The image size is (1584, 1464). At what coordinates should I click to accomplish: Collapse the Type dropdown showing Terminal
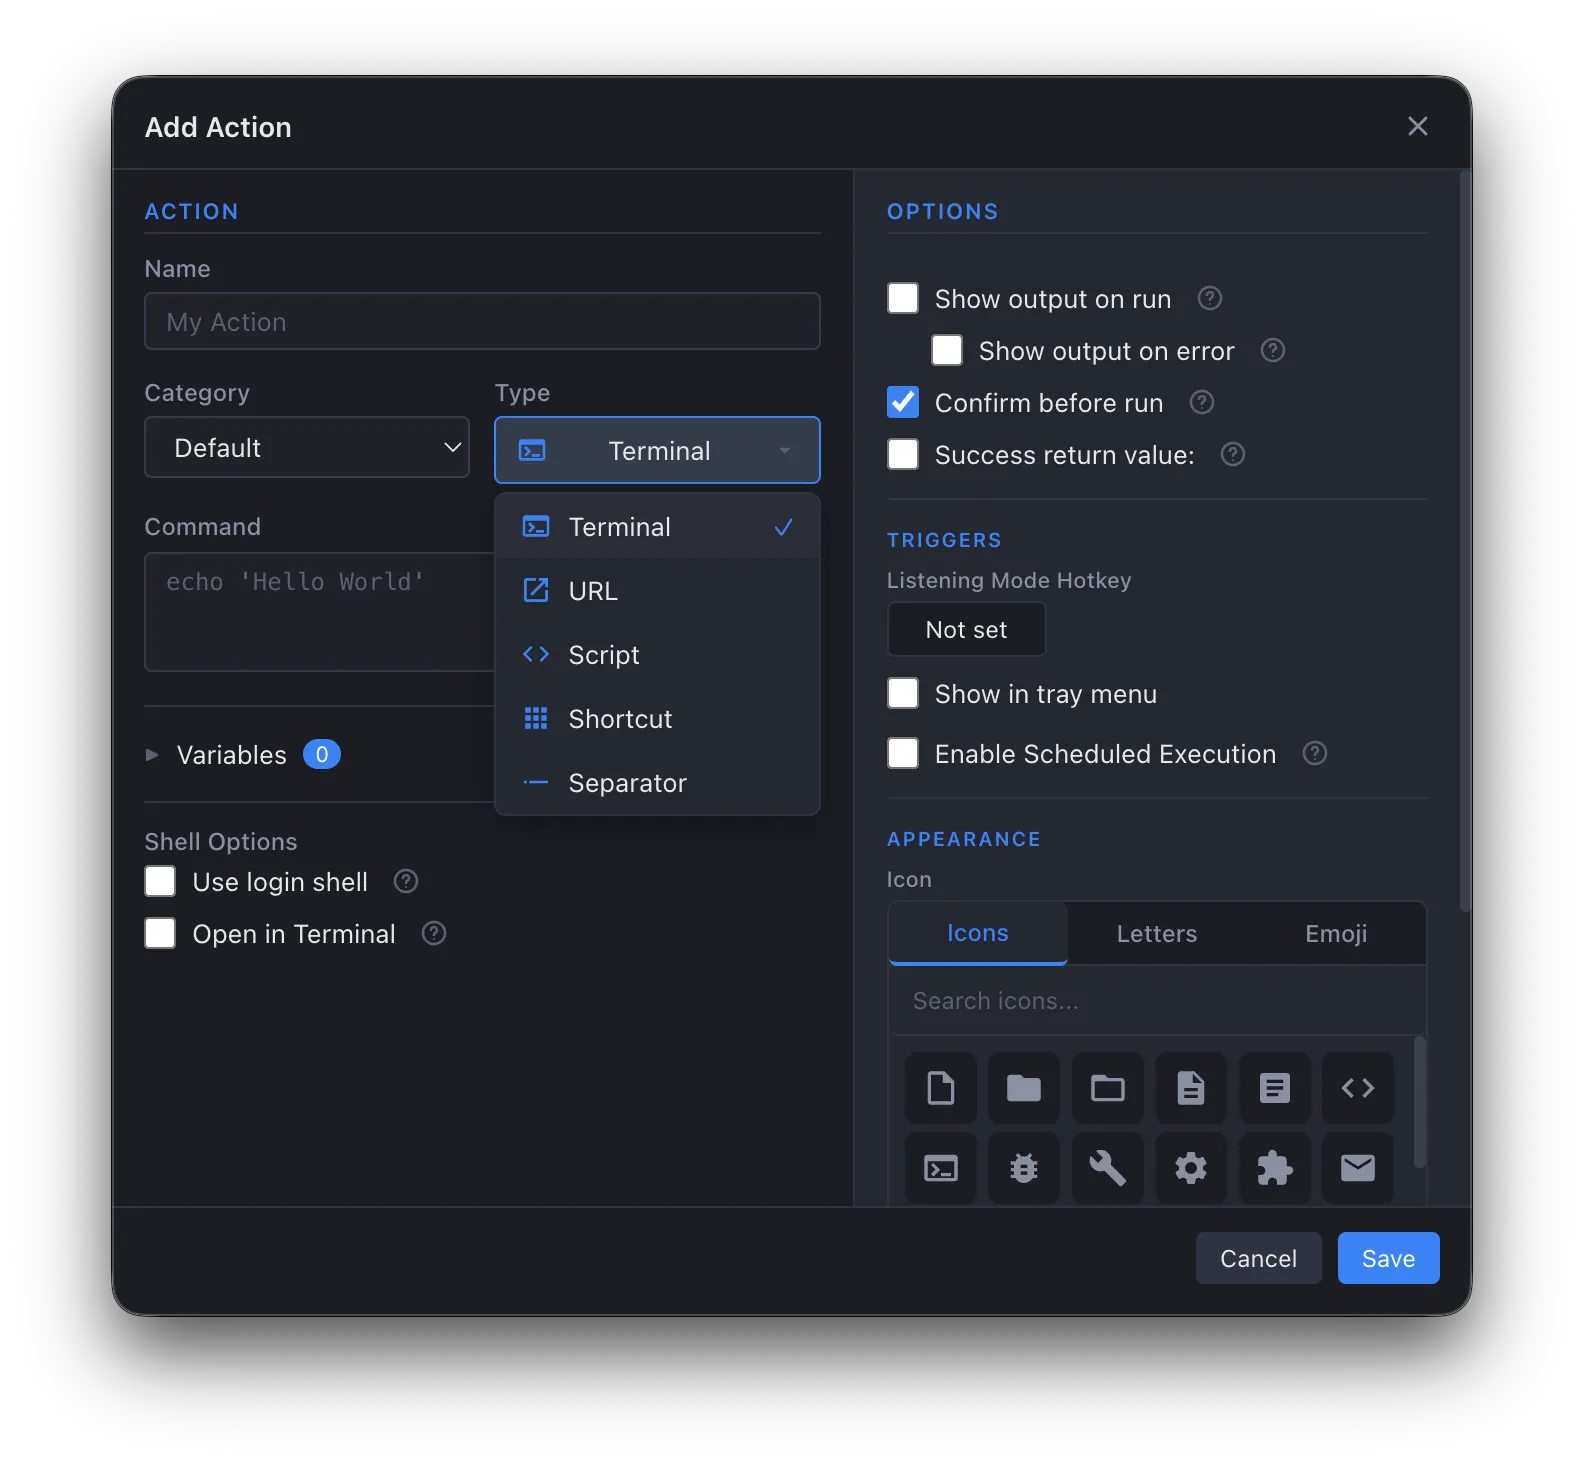coord(657,450)
